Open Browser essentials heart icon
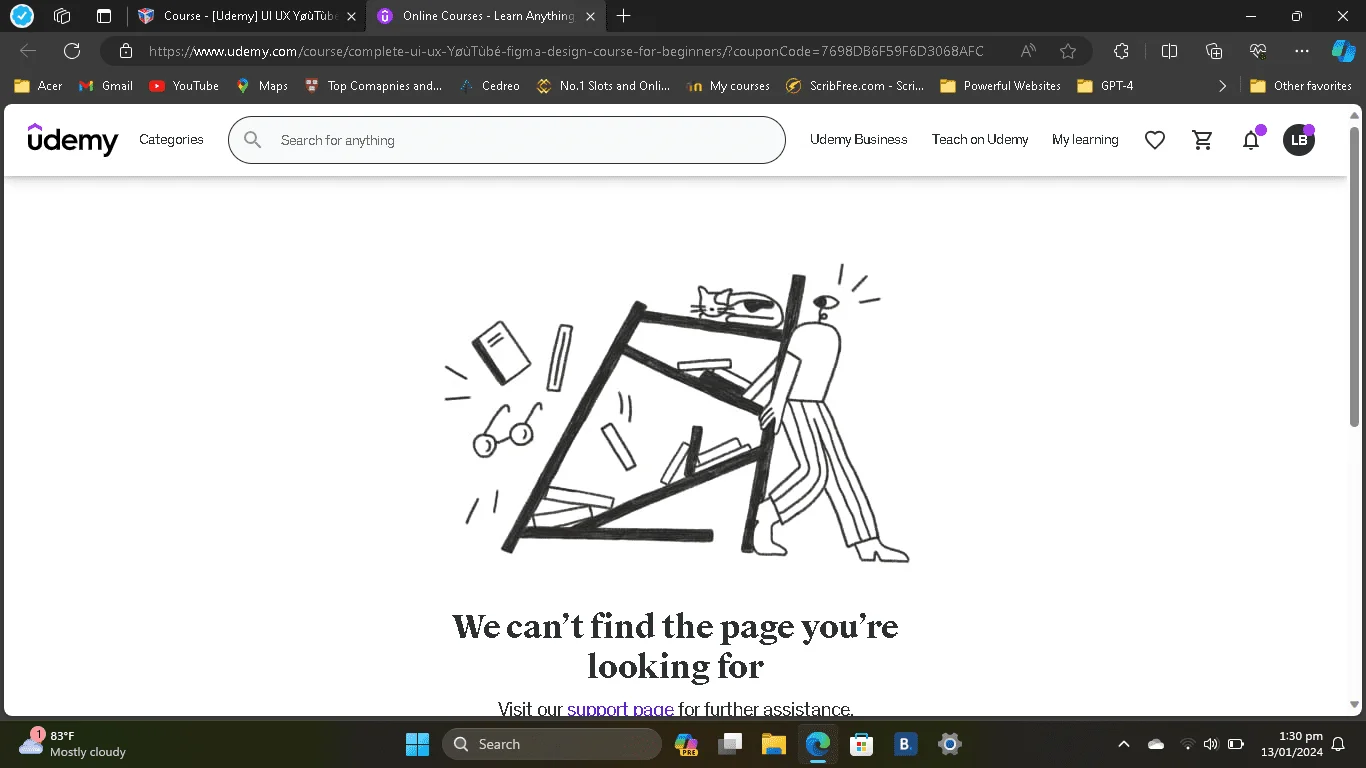The image size is (1366, 768). tap(1258, 51)
